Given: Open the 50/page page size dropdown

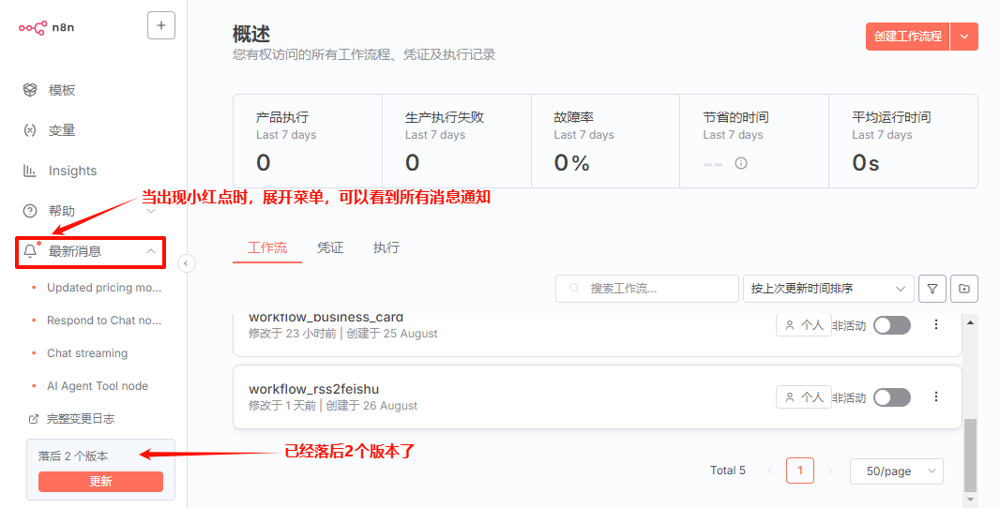Looking at the screenshot, I should [896, 471].
